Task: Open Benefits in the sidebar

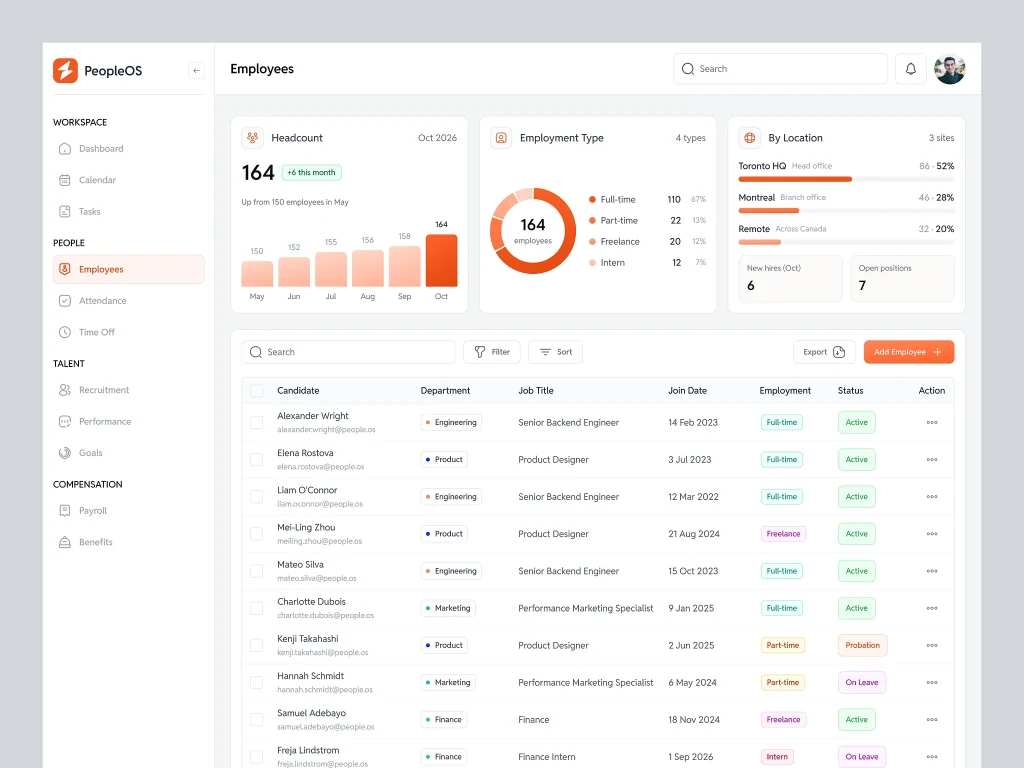Action: point(129,542)
